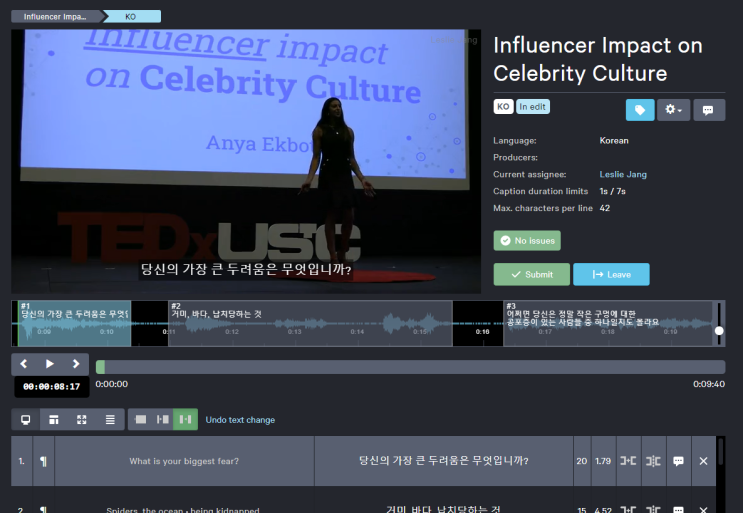The image size is (743, 513).
Task: Edit Korean translation of subtitle 1
Action: pyautogui.click(x=444, y=461)
